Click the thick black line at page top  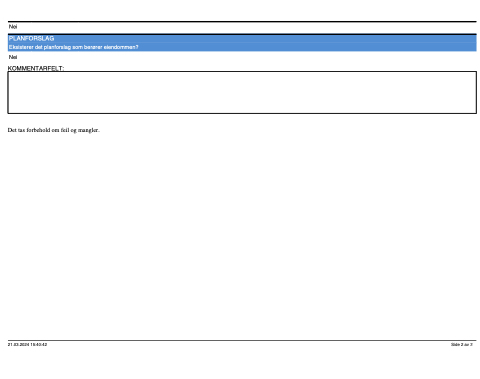242,22
